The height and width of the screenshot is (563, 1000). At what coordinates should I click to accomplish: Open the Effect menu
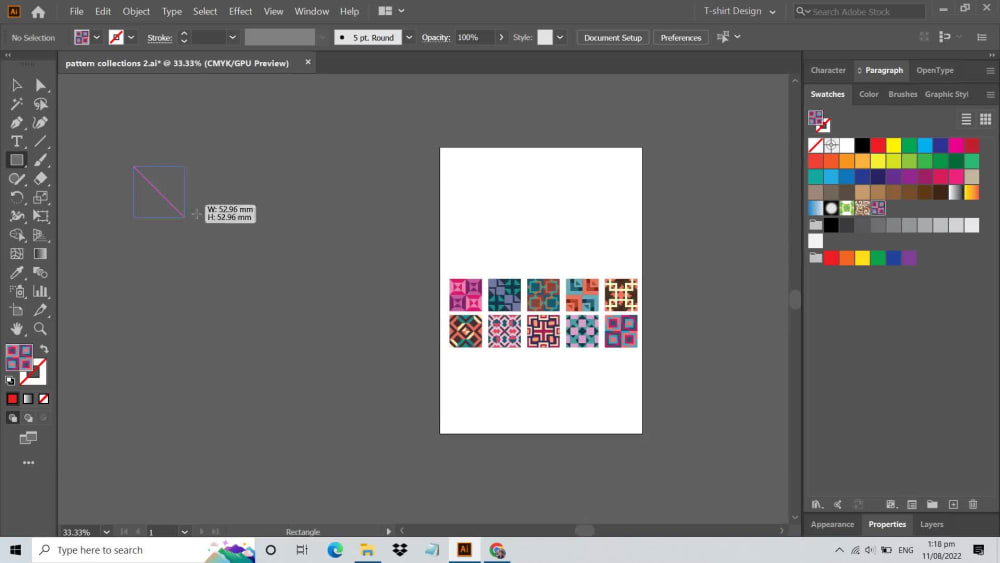pos(240,11)
